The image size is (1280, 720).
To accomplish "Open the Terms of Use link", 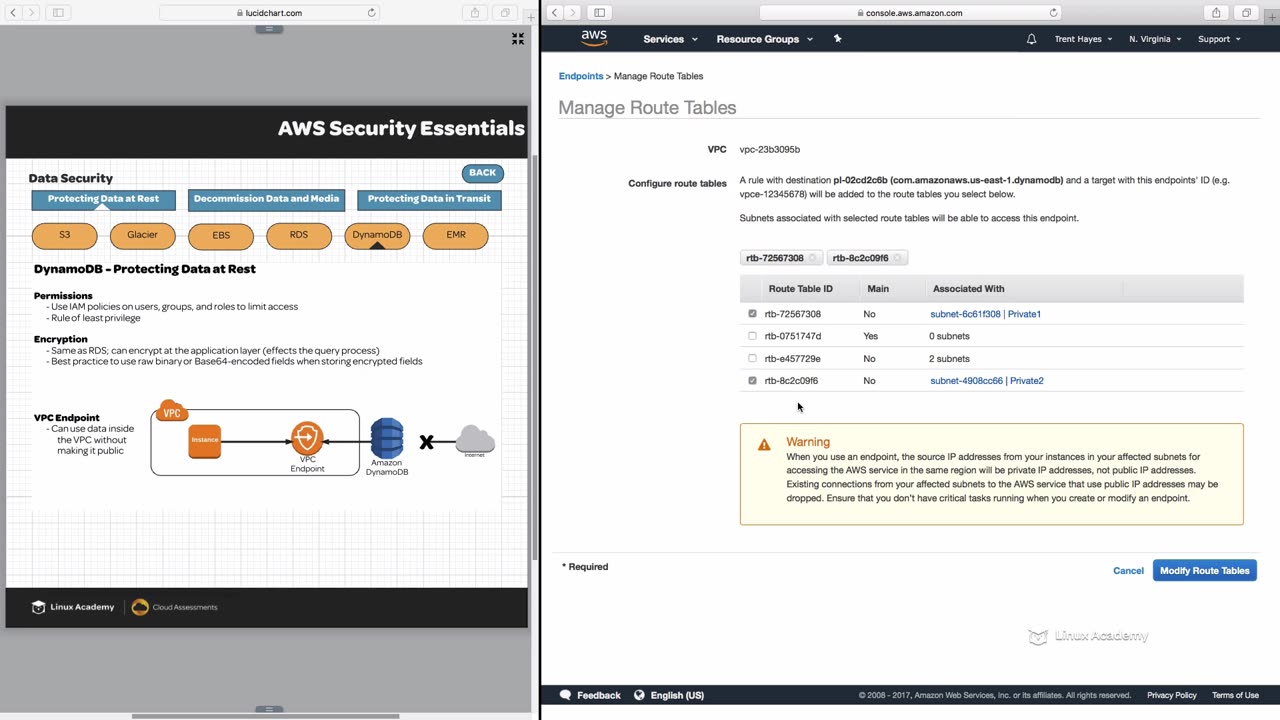I will coord(1235,695).
